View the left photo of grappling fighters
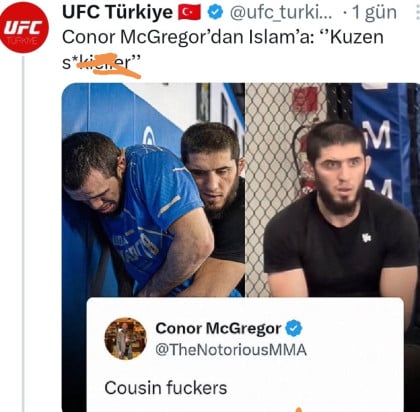Image resolution: width=420 pixels, height=412 pixels. point(153,190)
